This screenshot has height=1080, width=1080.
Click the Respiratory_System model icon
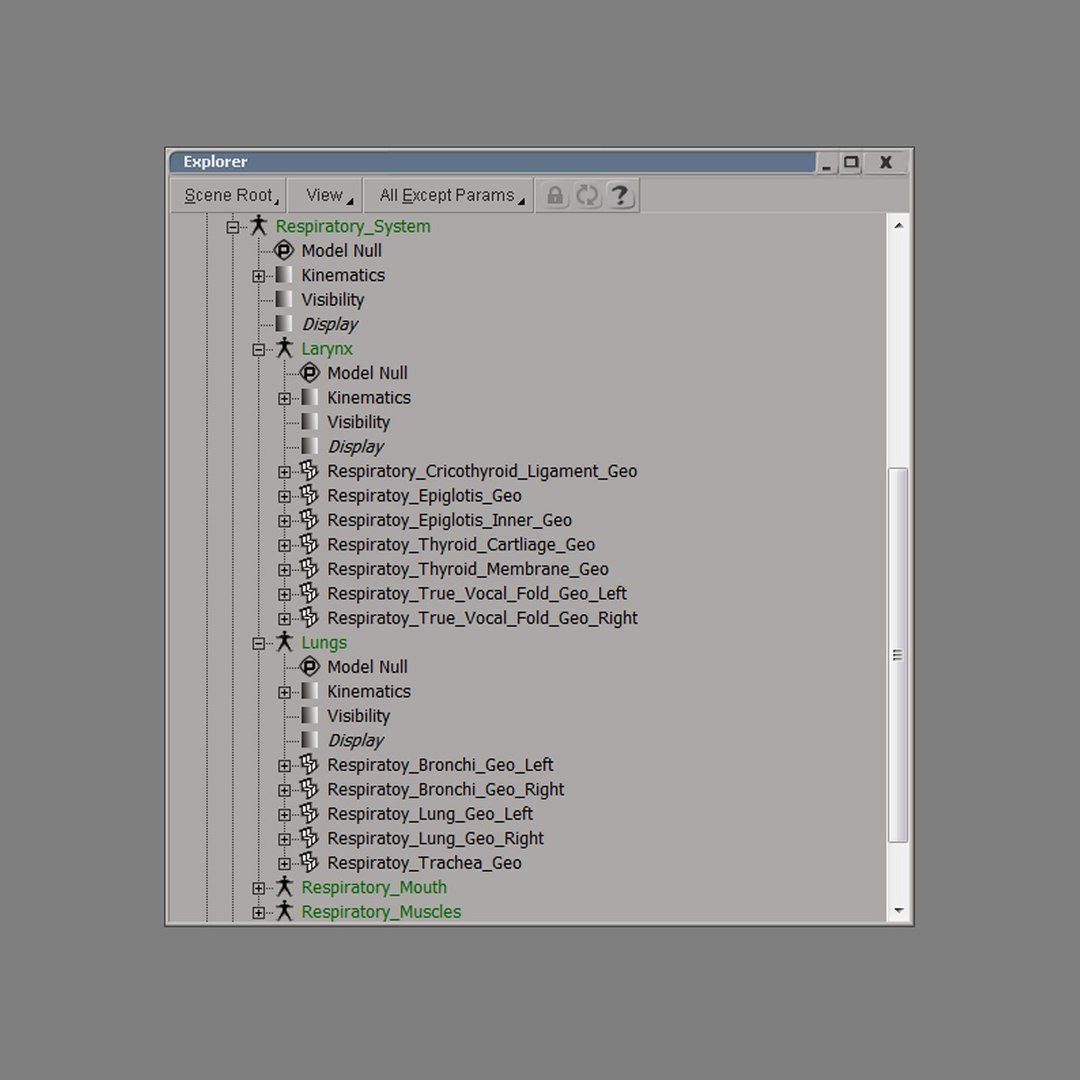click(258, 225)
